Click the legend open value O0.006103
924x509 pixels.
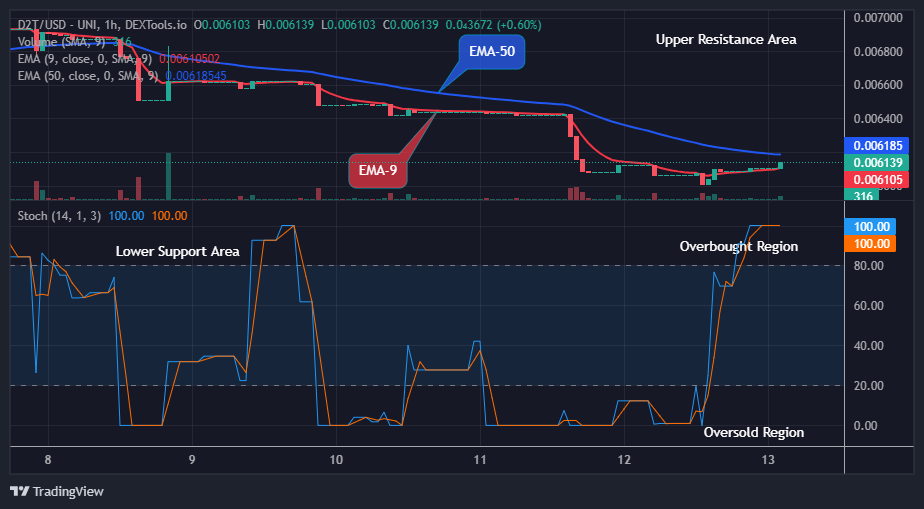pos(222,25)
